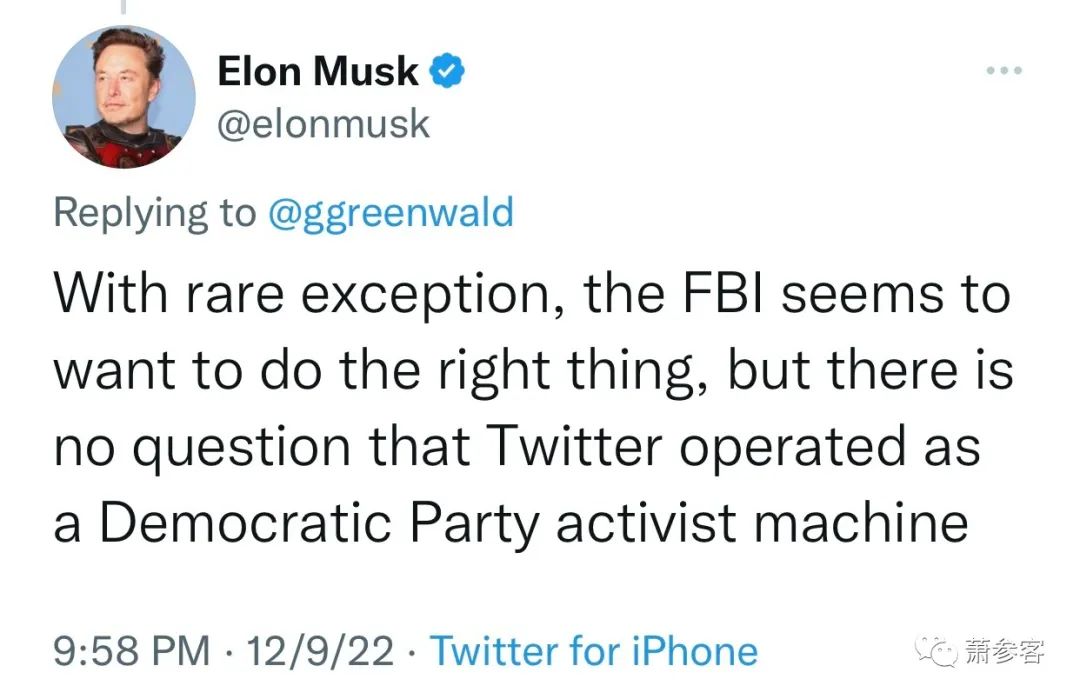Click the Twitter for iPhone source link
Screen dimensions: 1080x699
click(x=594, y=651)
